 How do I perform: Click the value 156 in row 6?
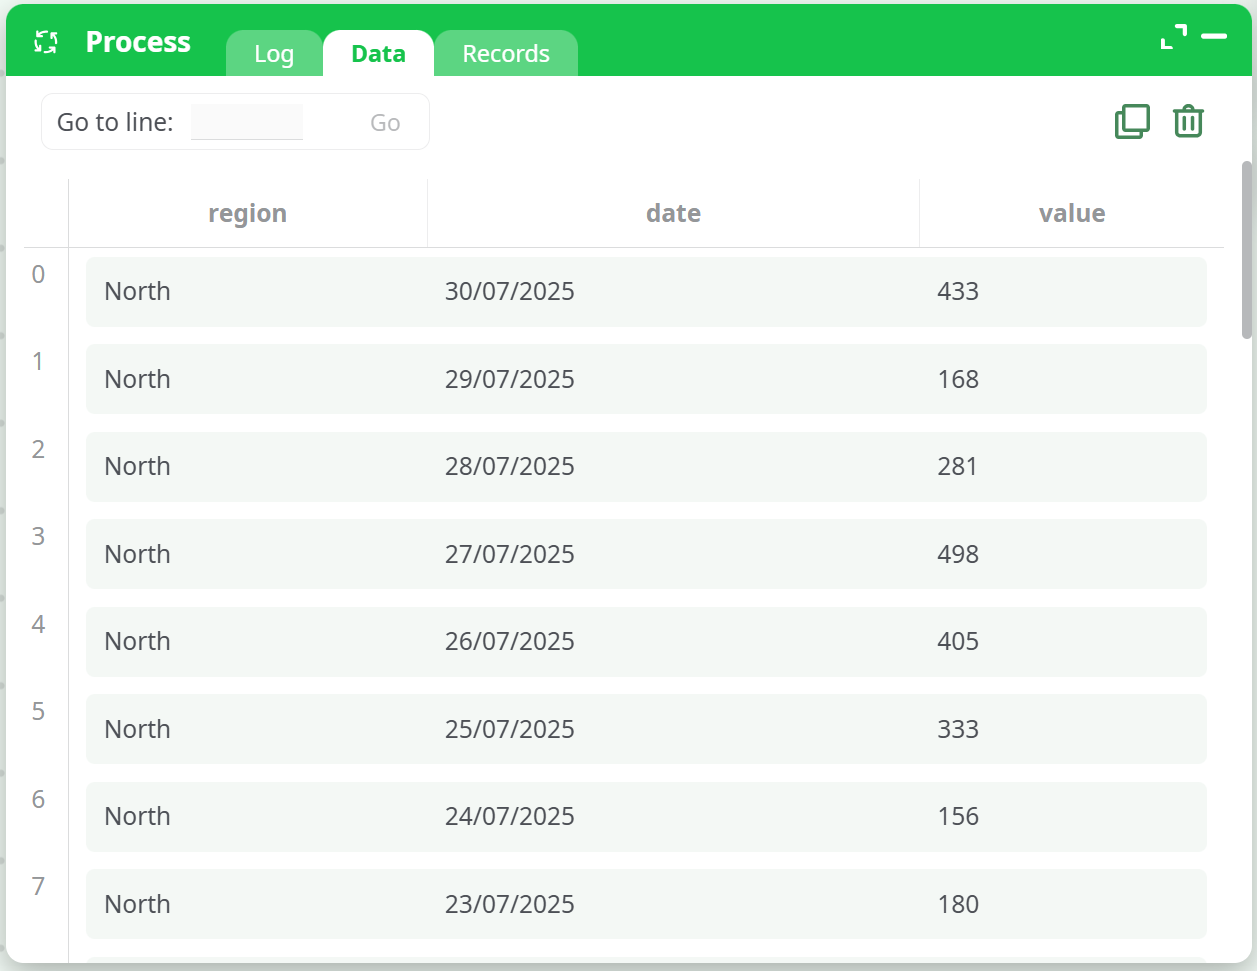(x=957, y=816)
